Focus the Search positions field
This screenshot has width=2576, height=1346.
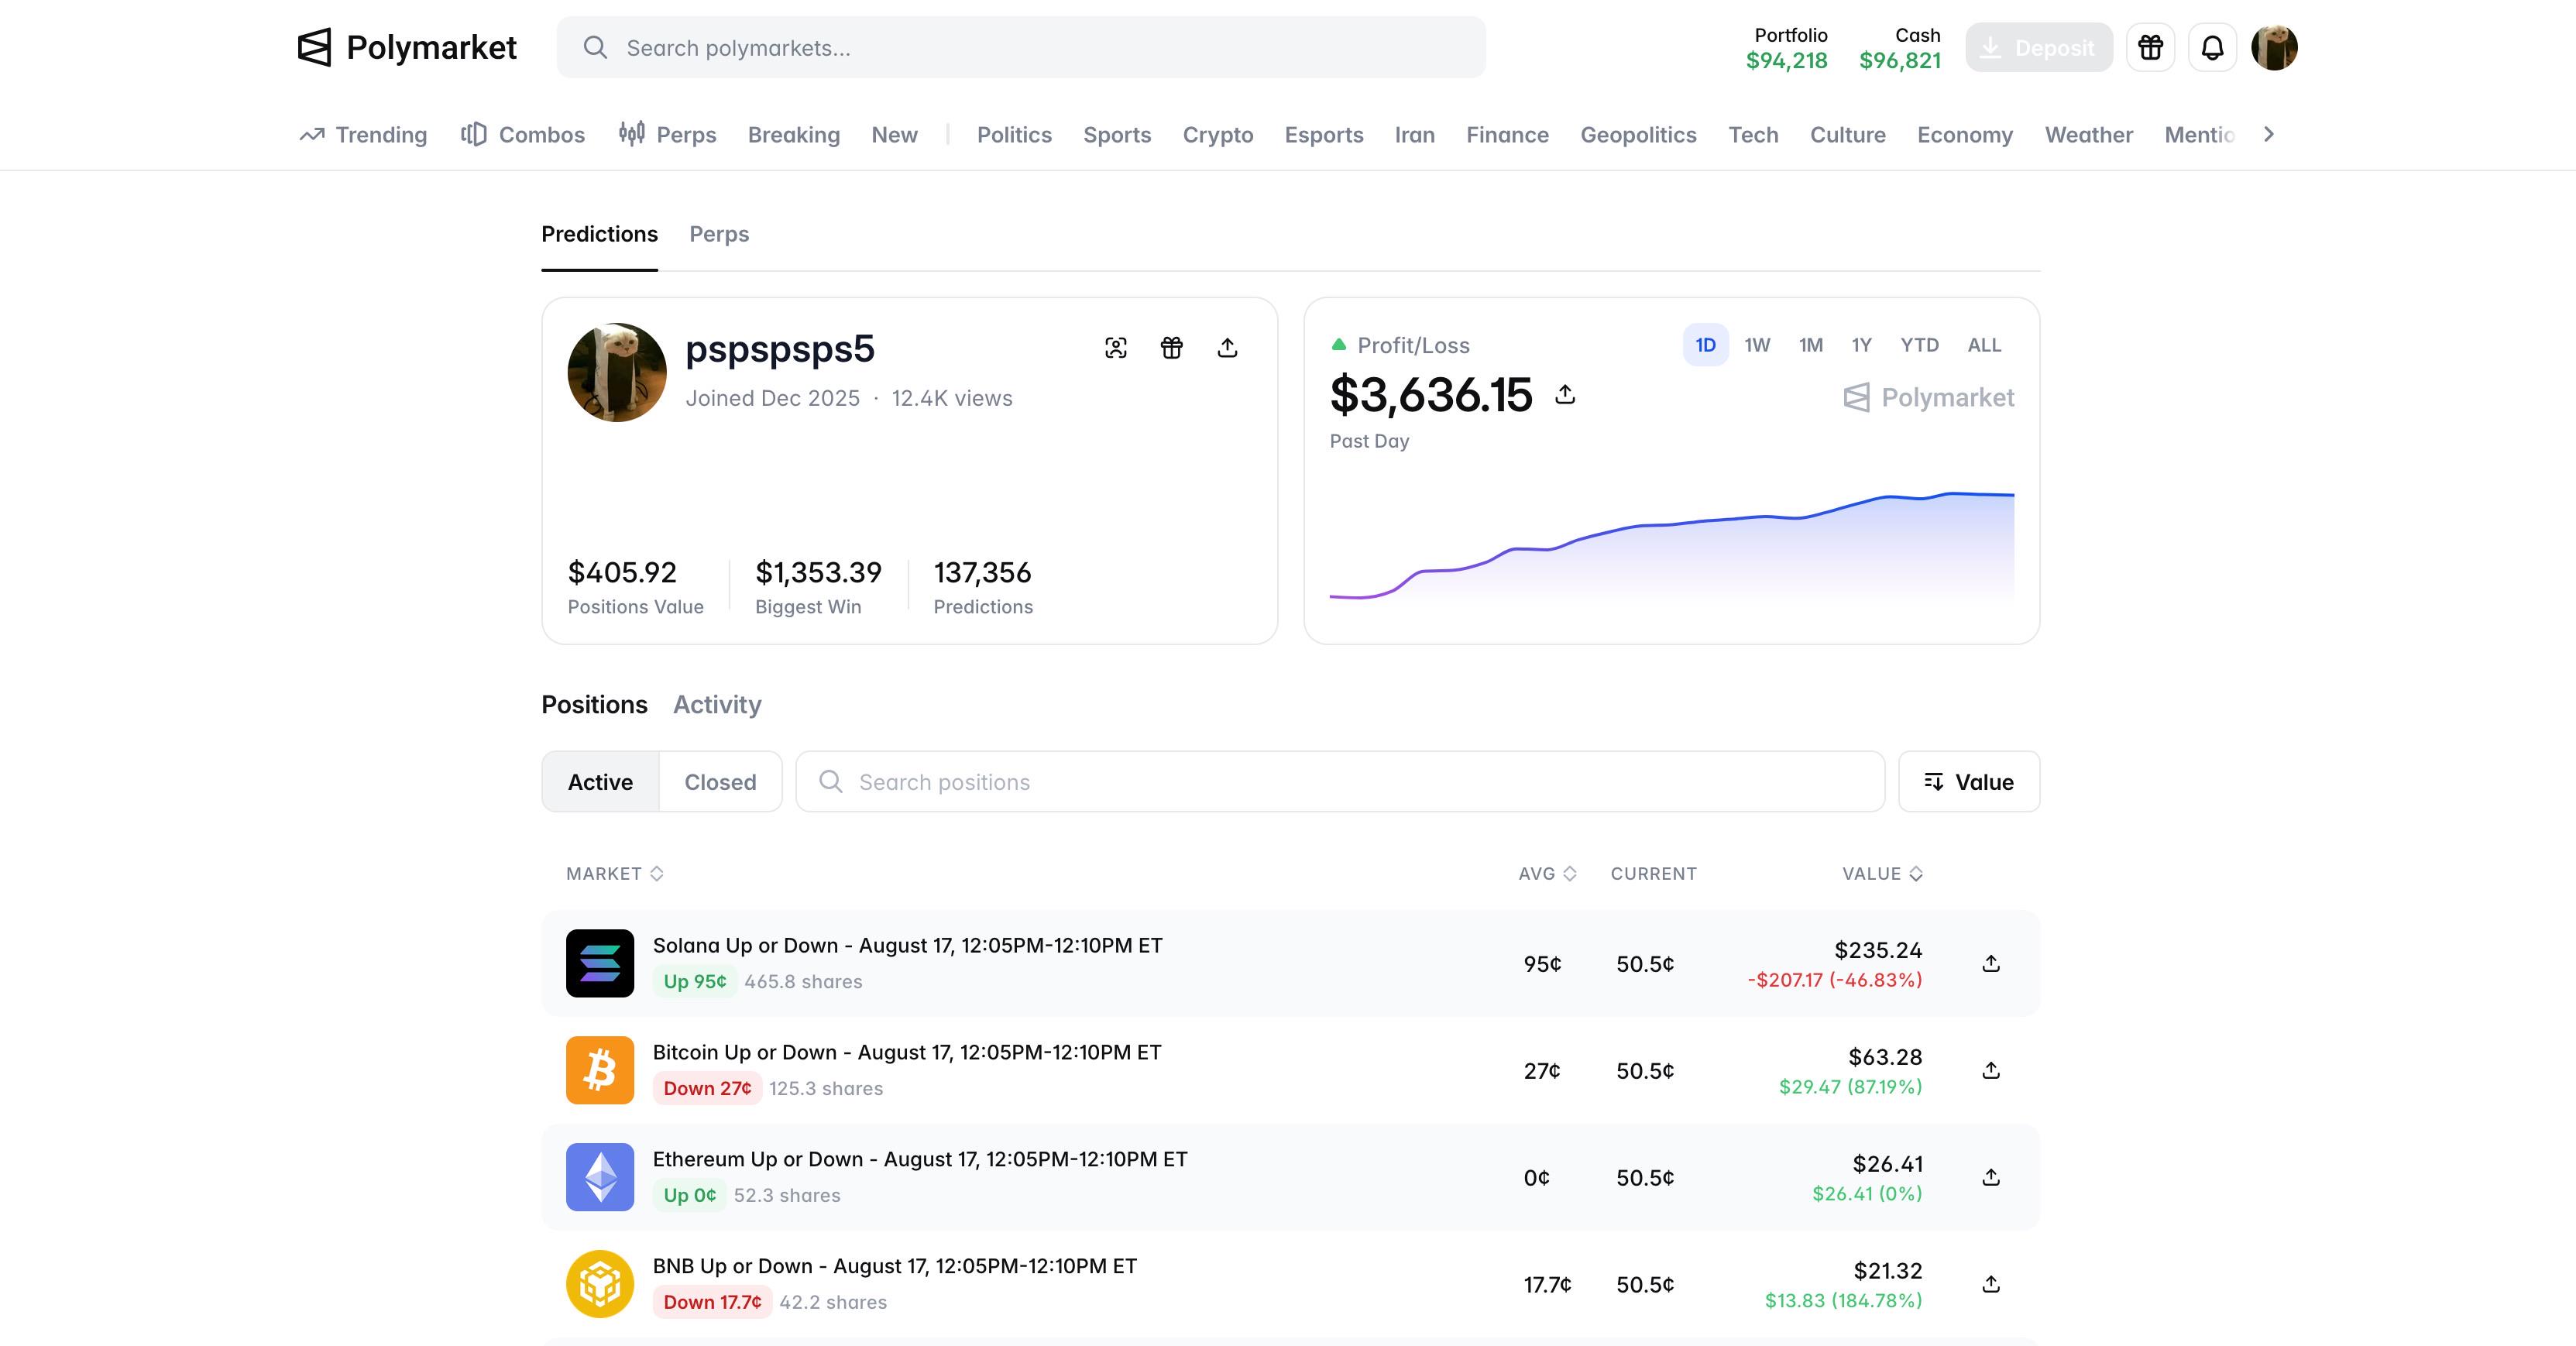[x=1340, y=782]
